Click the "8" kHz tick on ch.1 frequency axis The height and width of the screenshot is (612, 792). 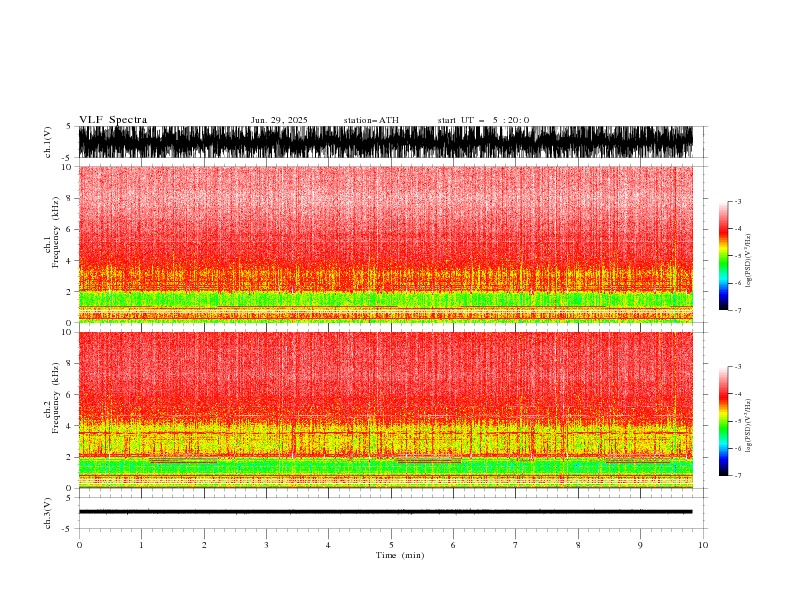tap(70, 198)
